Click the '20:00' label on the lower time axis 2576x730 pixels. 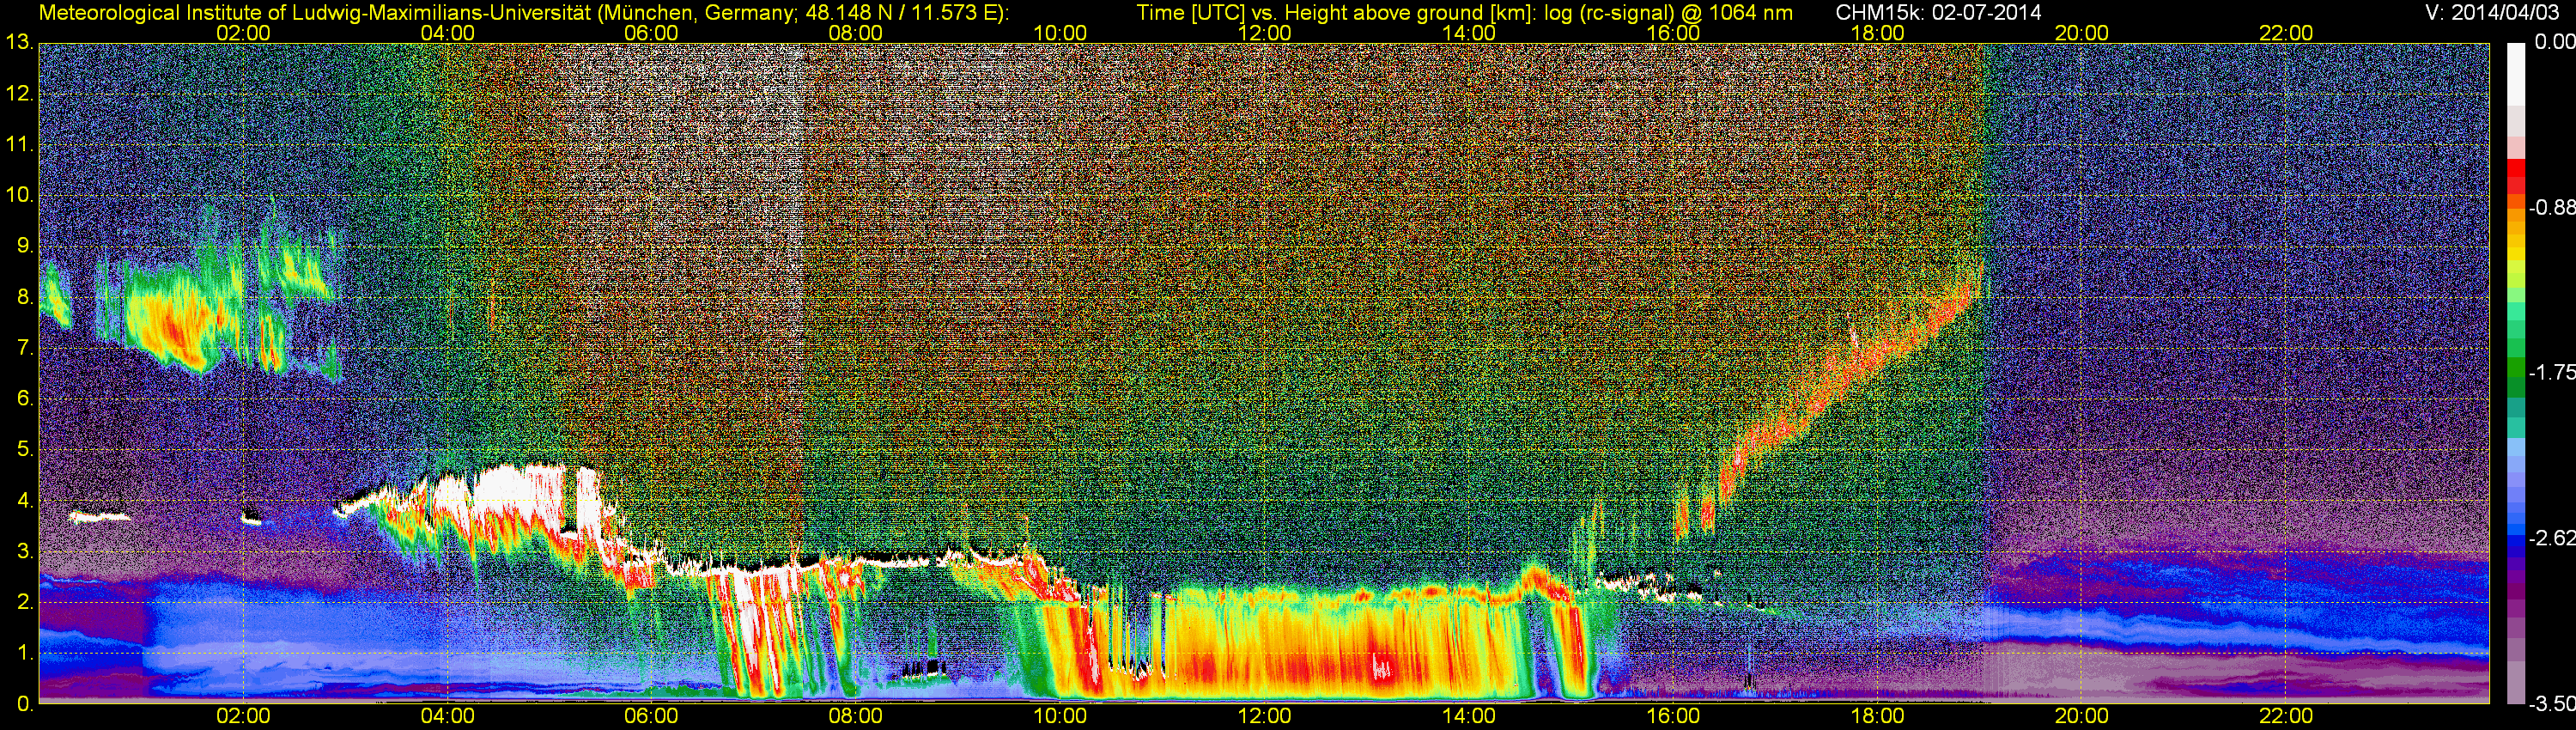[2082, 716]
